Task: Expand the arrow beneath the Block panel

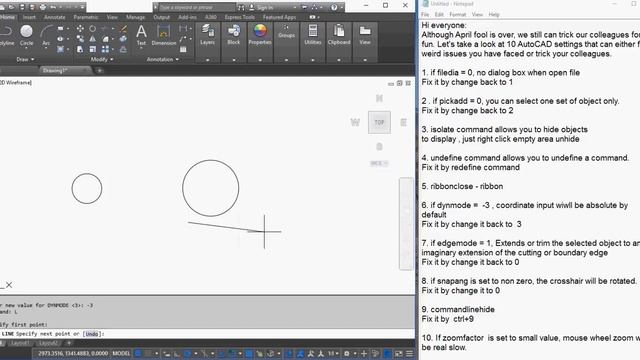Action: pyautogui.click(x=234, y=60)
